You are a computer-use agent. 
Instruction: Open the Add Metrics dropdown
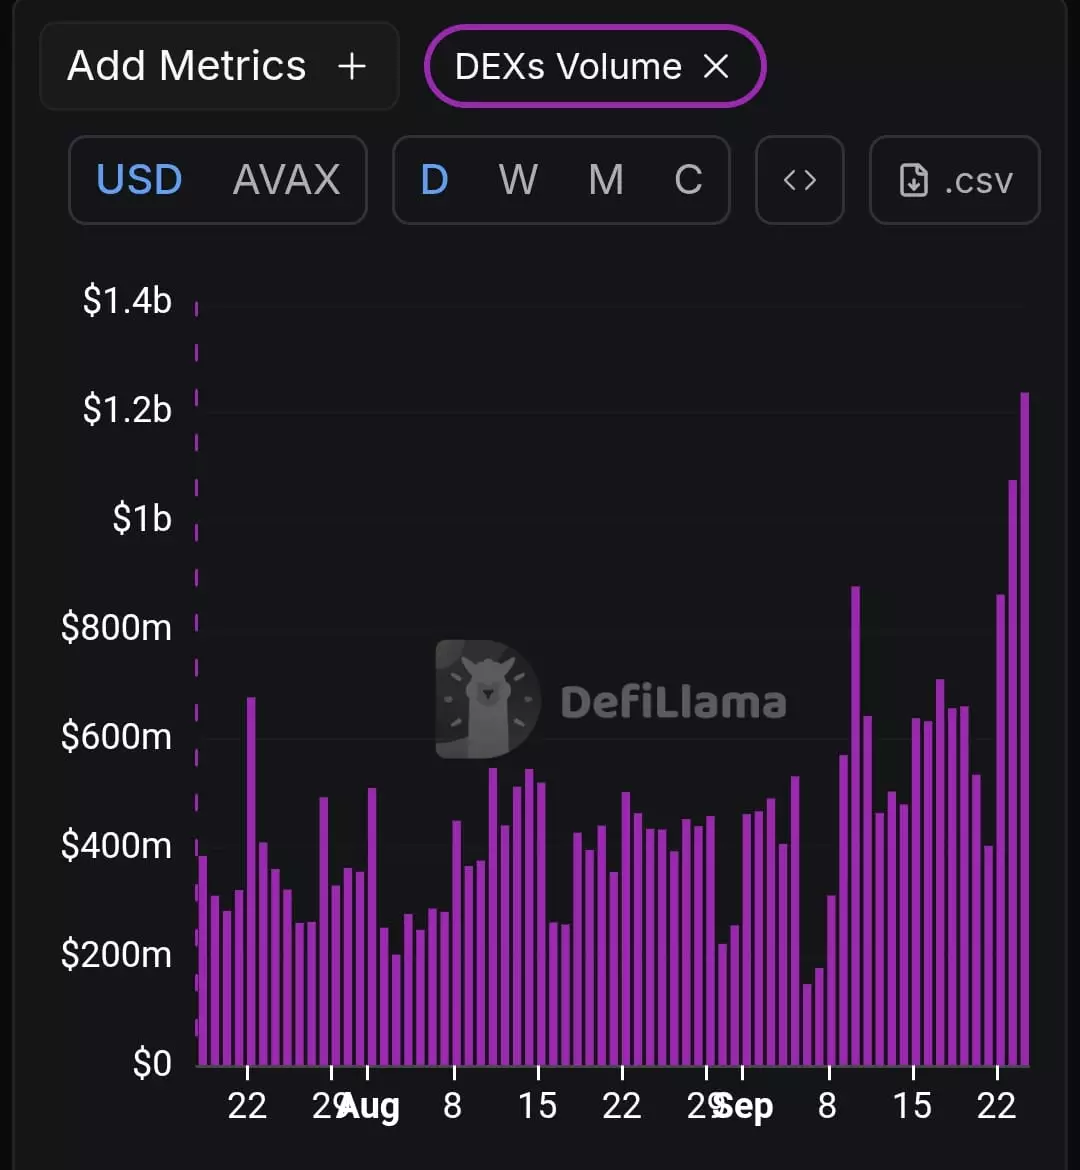coord(219,66)
